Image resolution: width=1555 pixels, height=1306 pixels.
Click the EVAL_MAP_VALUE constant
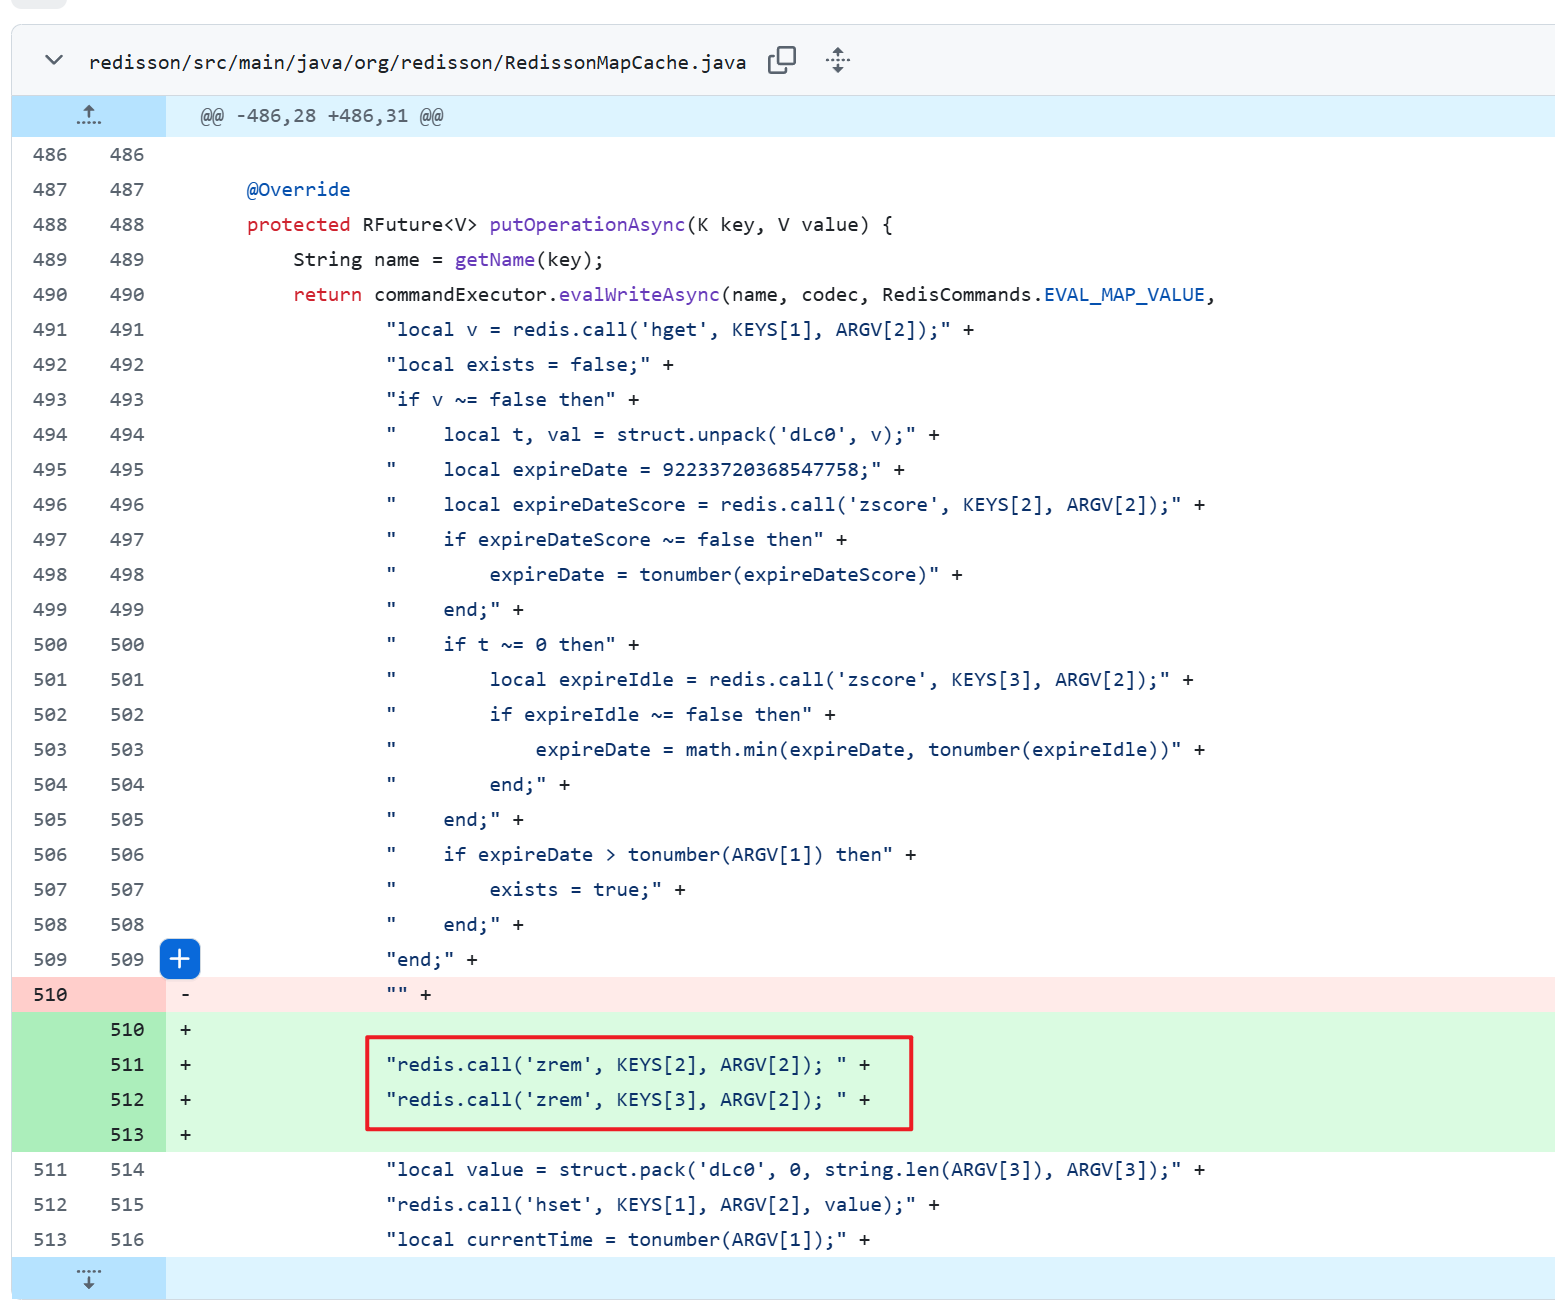click(1124, 295)
